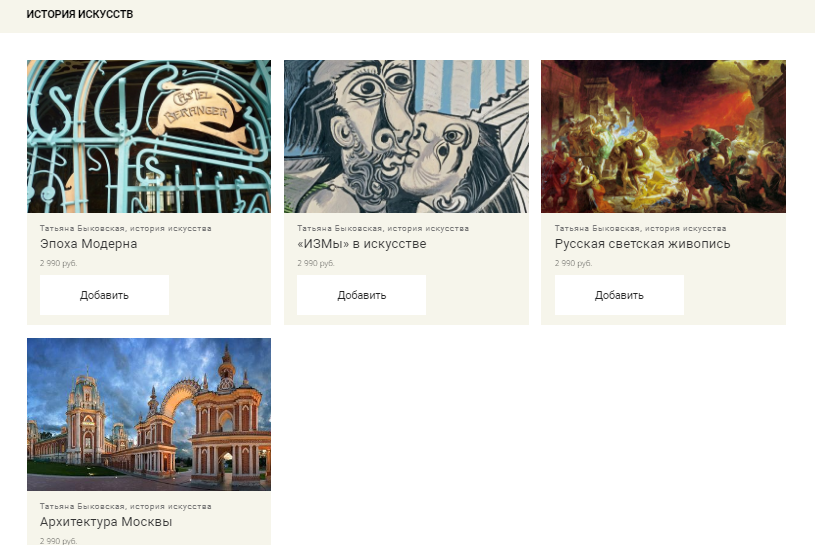Open the «ИЗМы» в искусстве course title

point(361,244)
